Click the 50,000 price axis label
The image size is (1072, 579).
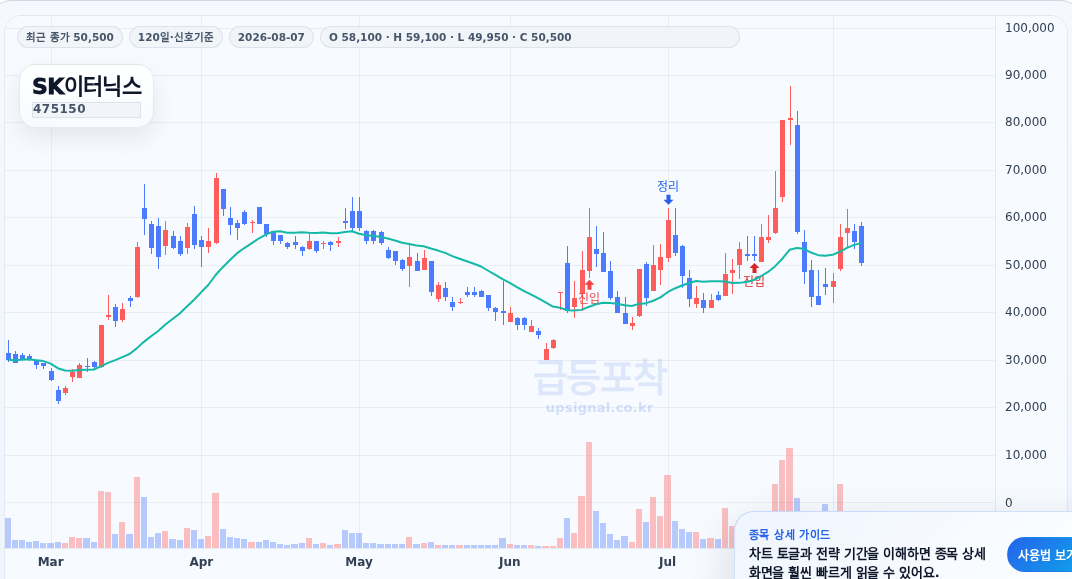pos(1026,265)
